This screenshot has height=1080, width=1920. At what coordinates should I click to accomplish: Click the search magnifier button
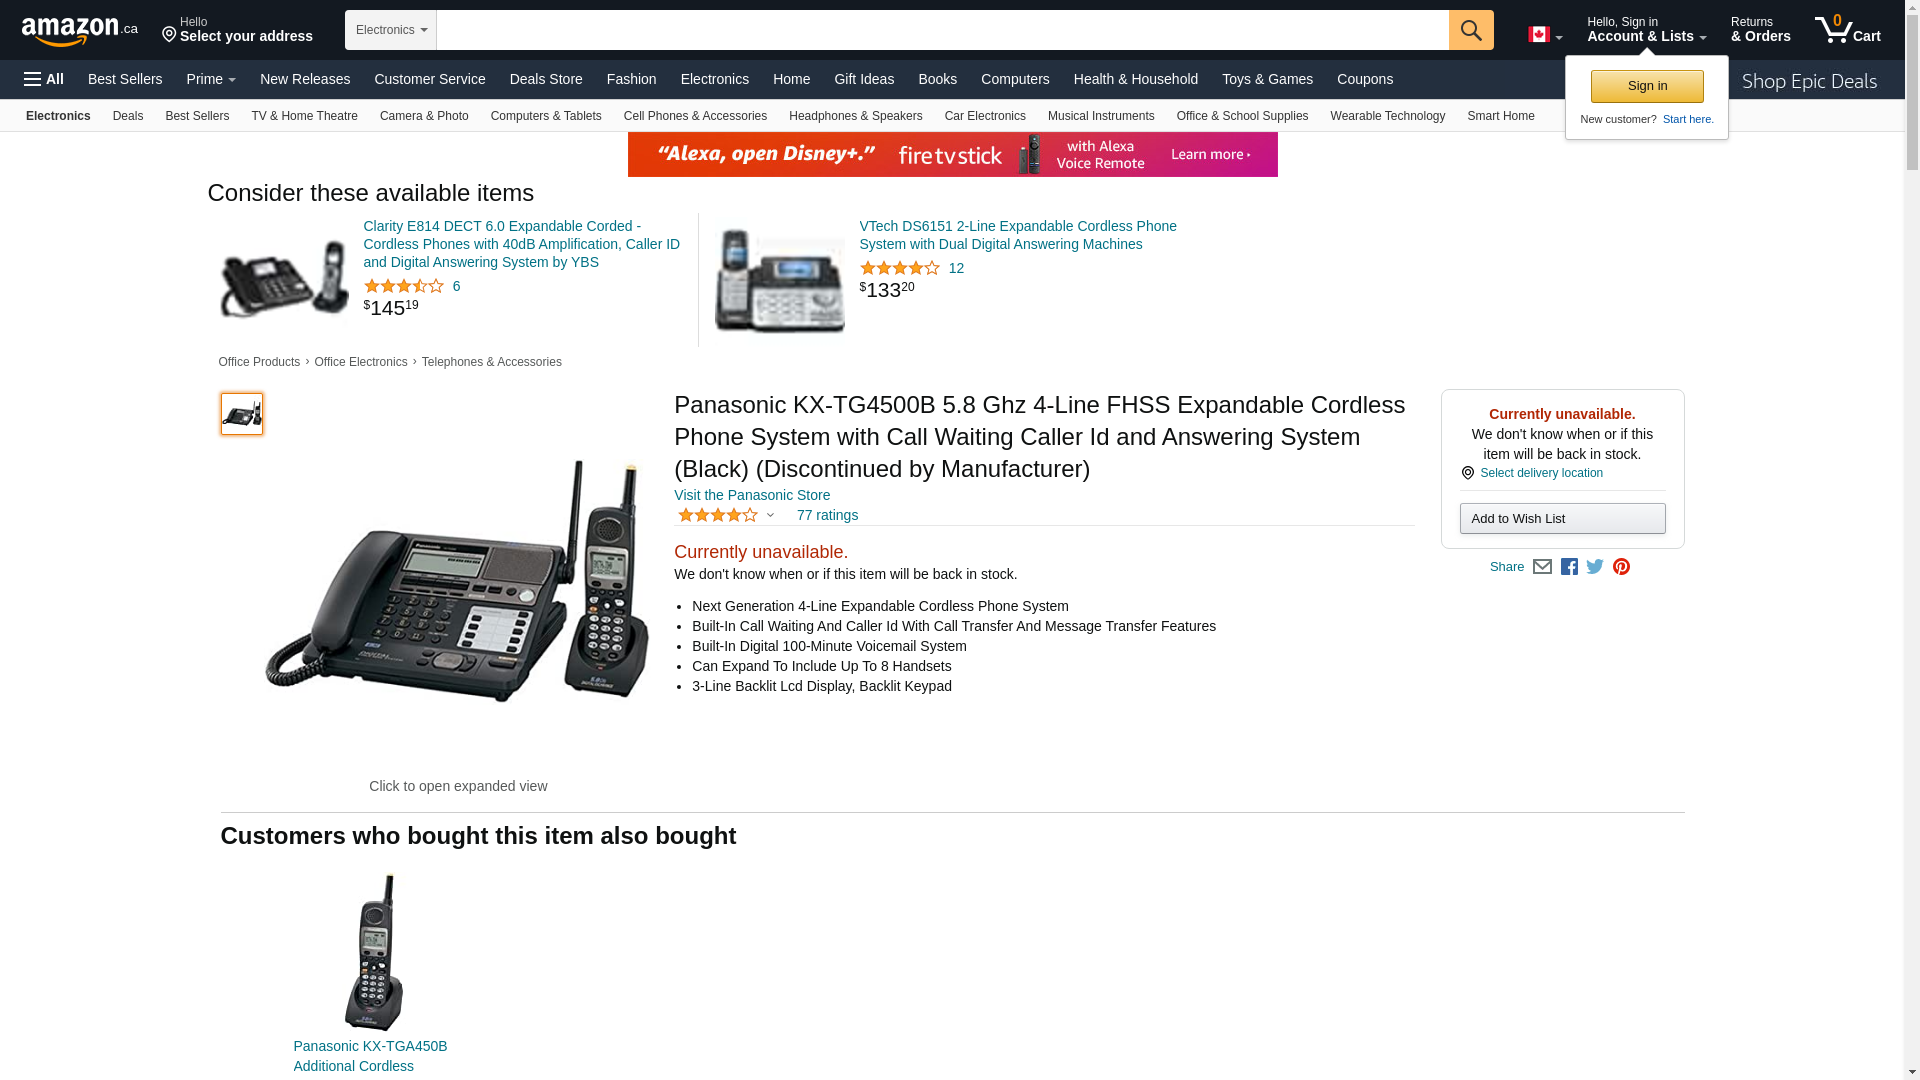tap(1471, 30)
